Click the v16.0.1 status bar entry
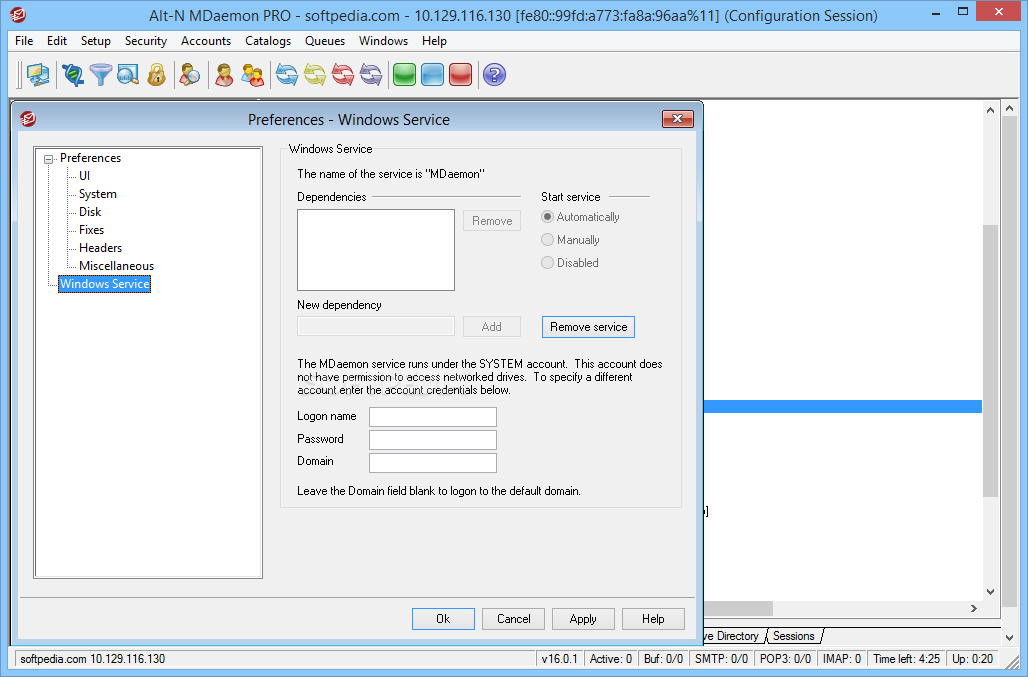Viewport: 1028px width, 677px height. coord(559,659)
